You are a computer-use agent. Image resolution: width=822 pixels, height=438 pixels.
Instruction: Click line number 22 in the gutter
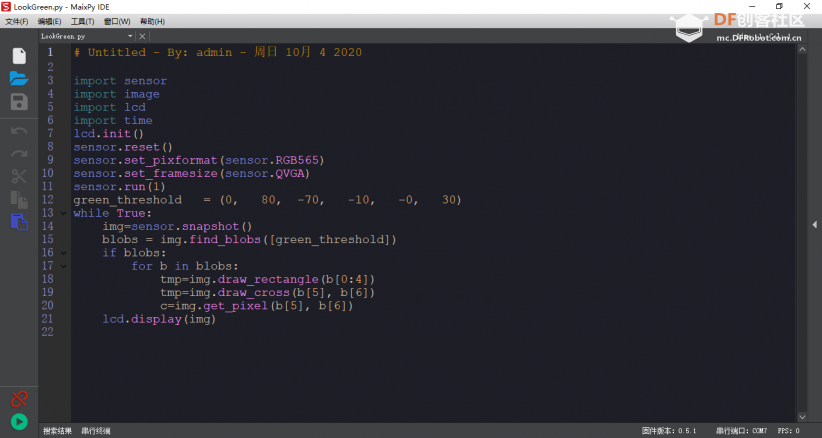(x=48, y=332)
